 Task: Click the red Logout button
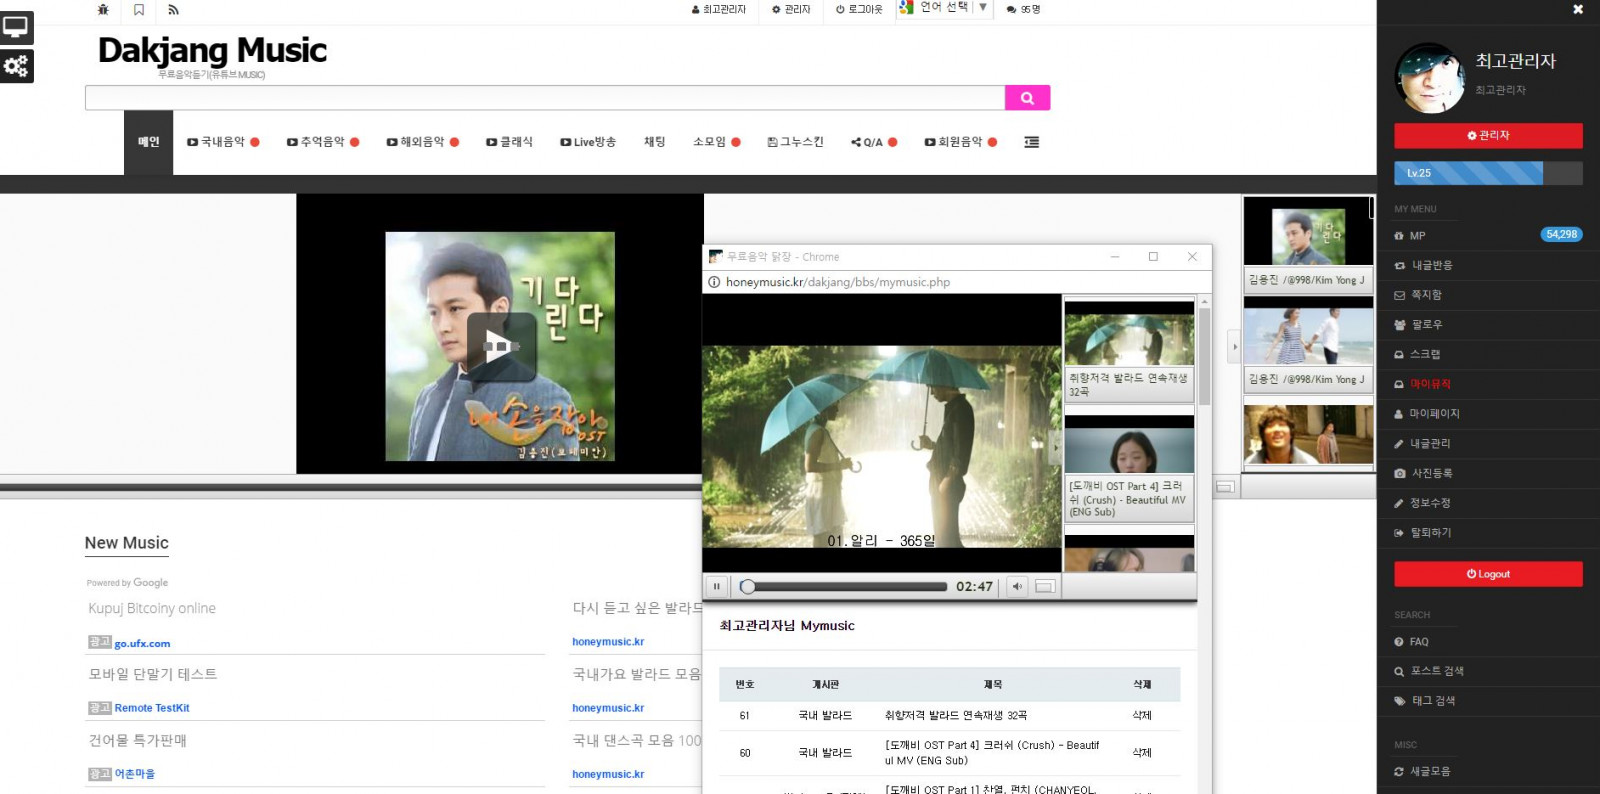tap(1488, 574)
